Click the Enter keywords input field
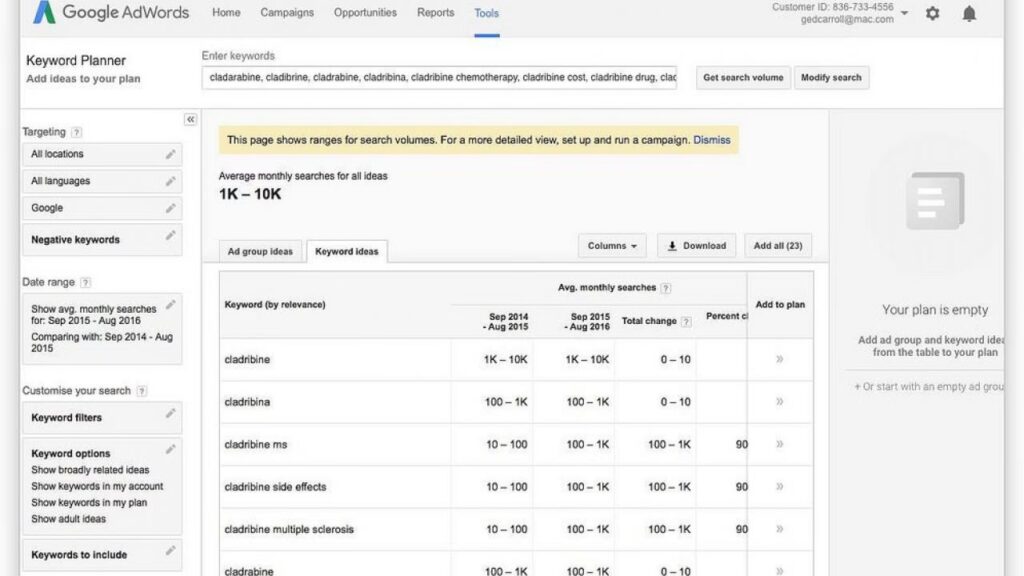The image size is (1024, 576). tap(440, 77)
